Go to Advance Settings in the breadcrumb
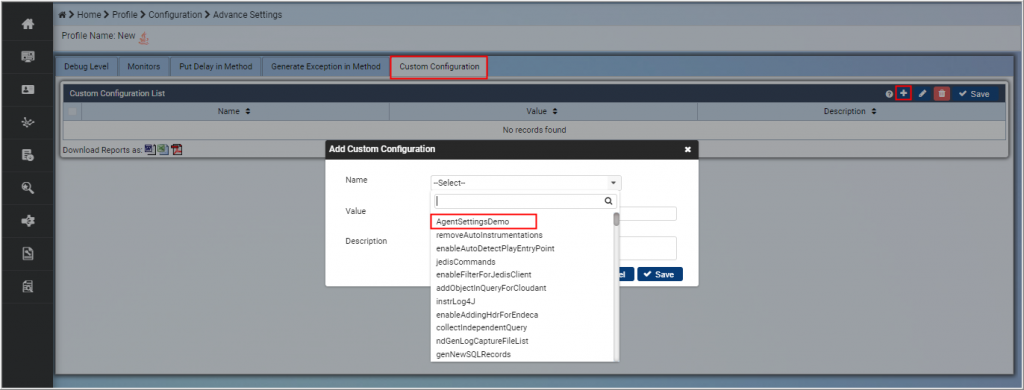 click(x=247, y=14)
